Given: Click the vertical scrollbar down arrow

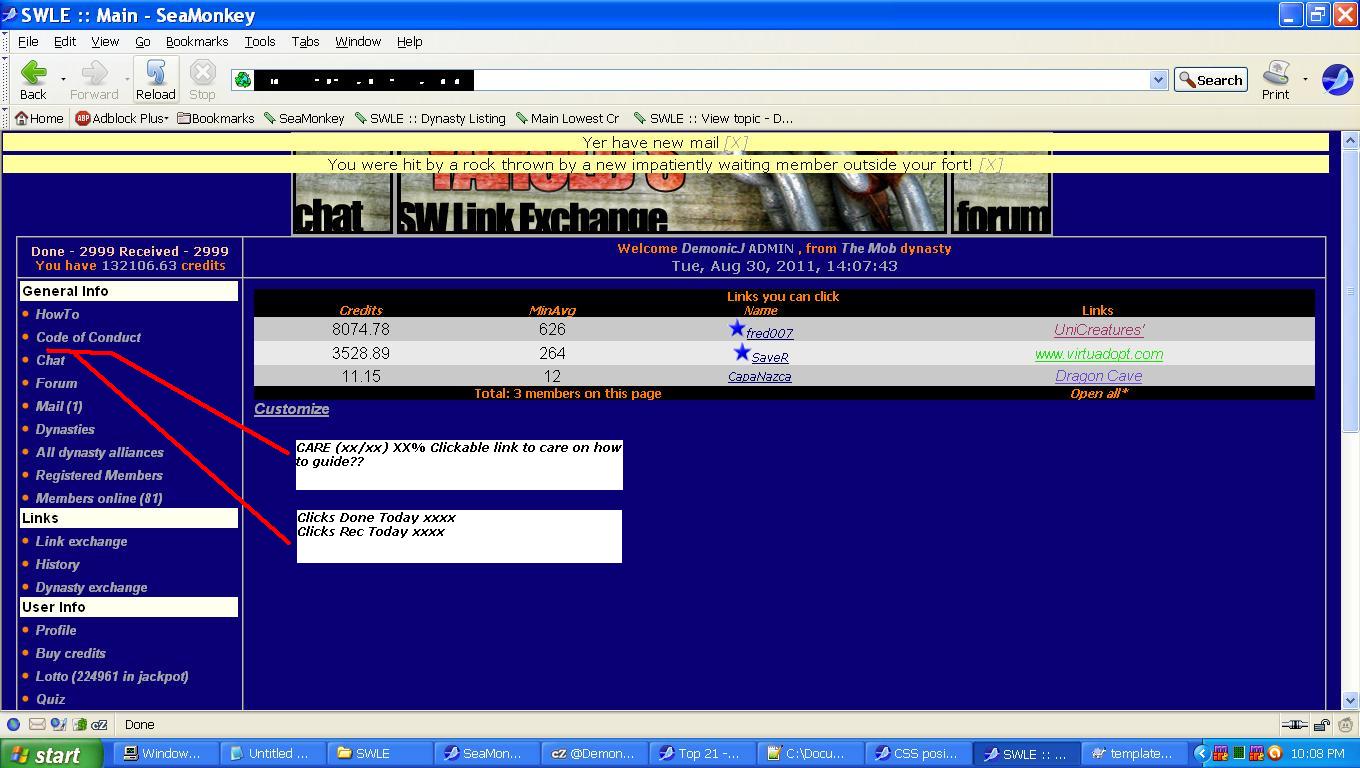Looking at the screenshot, I should point(1351,701).
